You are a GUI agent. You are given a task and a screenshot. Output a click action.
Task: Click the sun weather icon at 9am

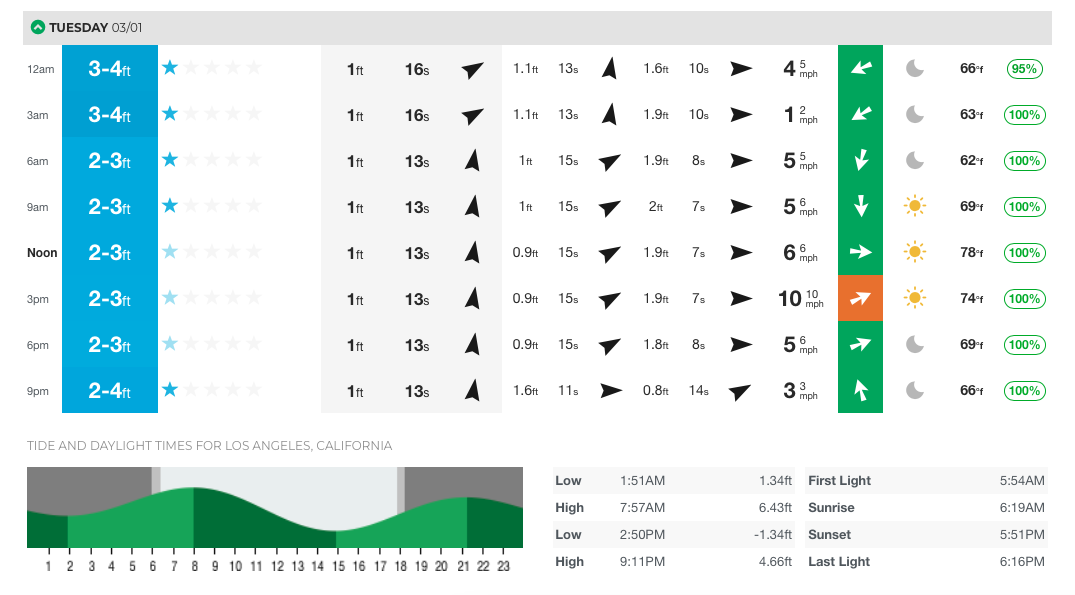tap(914, 207)
